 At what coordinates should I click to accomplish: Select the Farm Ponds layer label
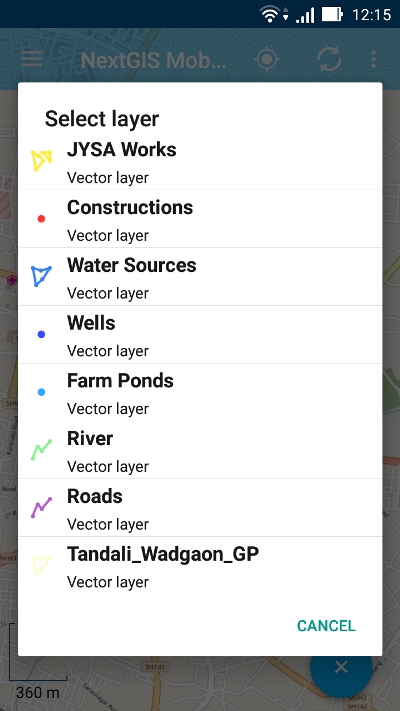click(x=120, y=381)
